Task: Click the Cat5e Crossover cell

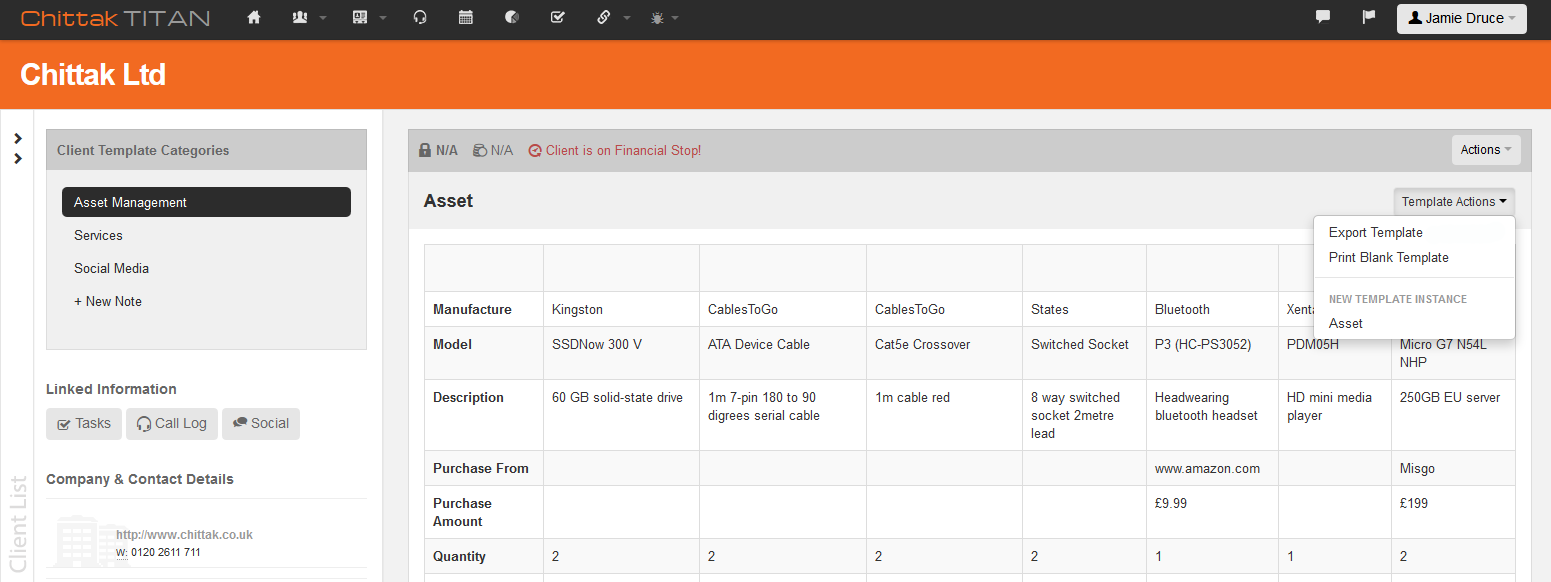Action: tap(944, 353)
